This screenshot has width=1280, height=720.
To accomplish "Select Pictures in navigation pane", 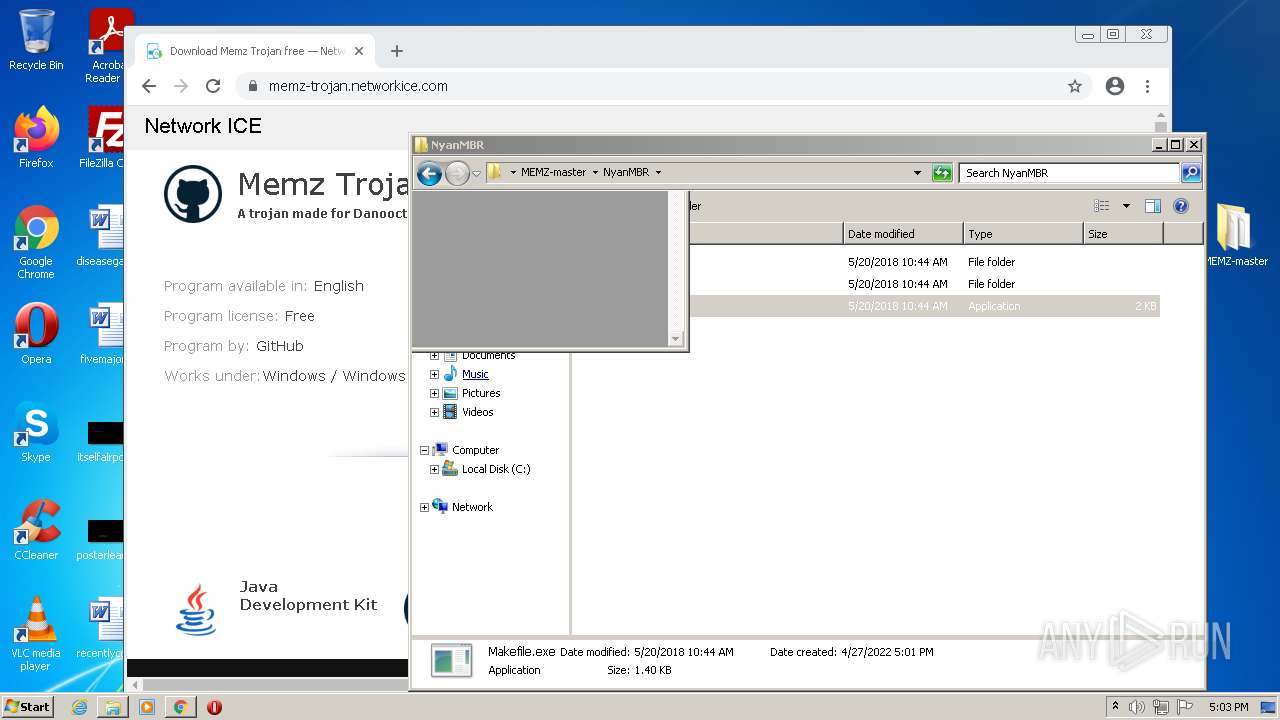I will pos(481,393).
